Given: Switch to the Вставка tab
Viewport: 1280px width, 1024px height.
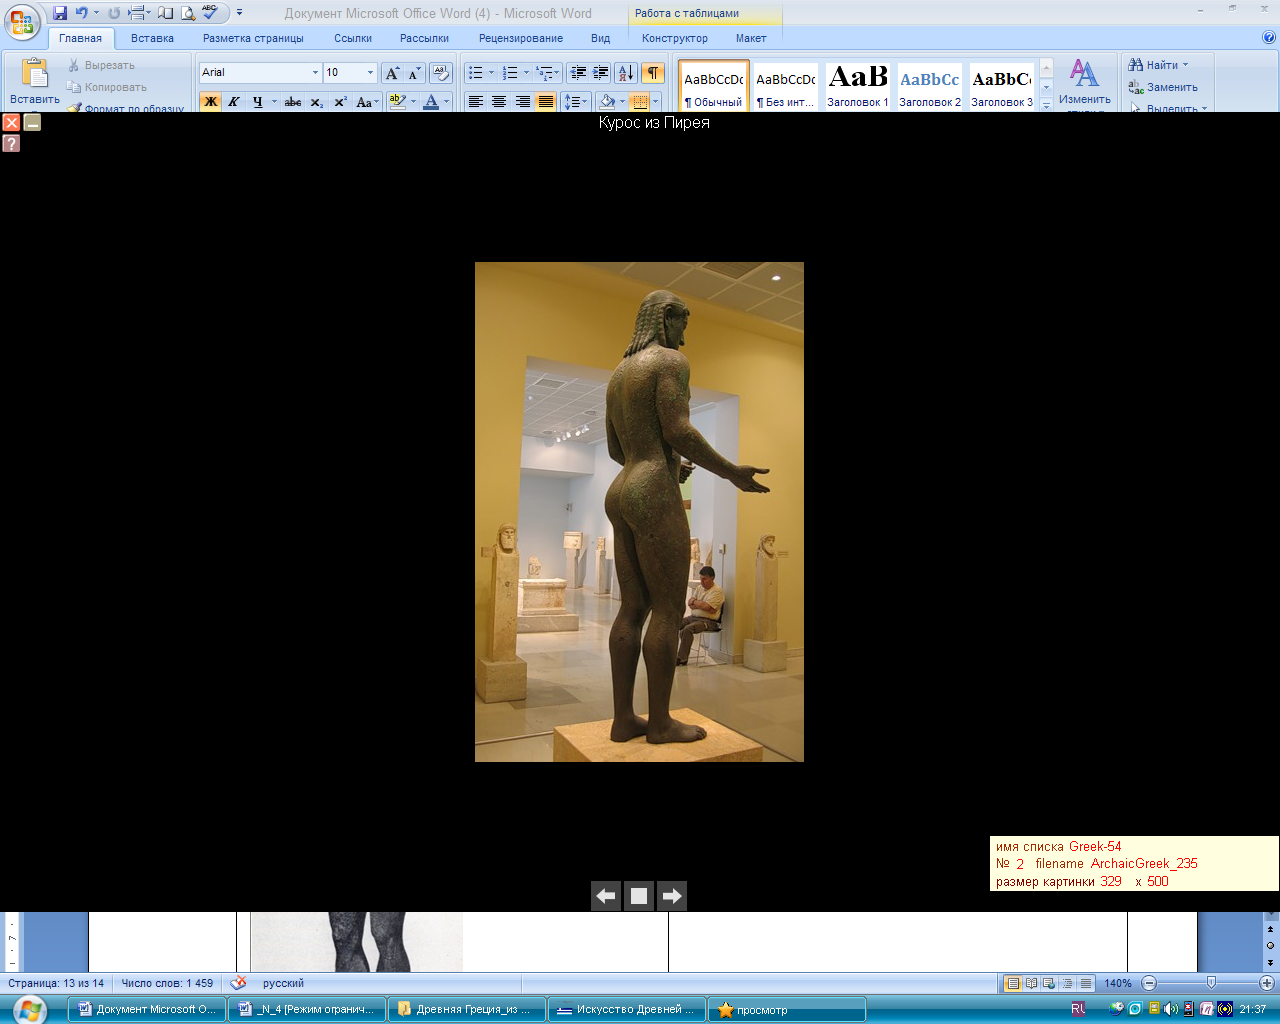Looking at the screenshot, I should (152, 38).
